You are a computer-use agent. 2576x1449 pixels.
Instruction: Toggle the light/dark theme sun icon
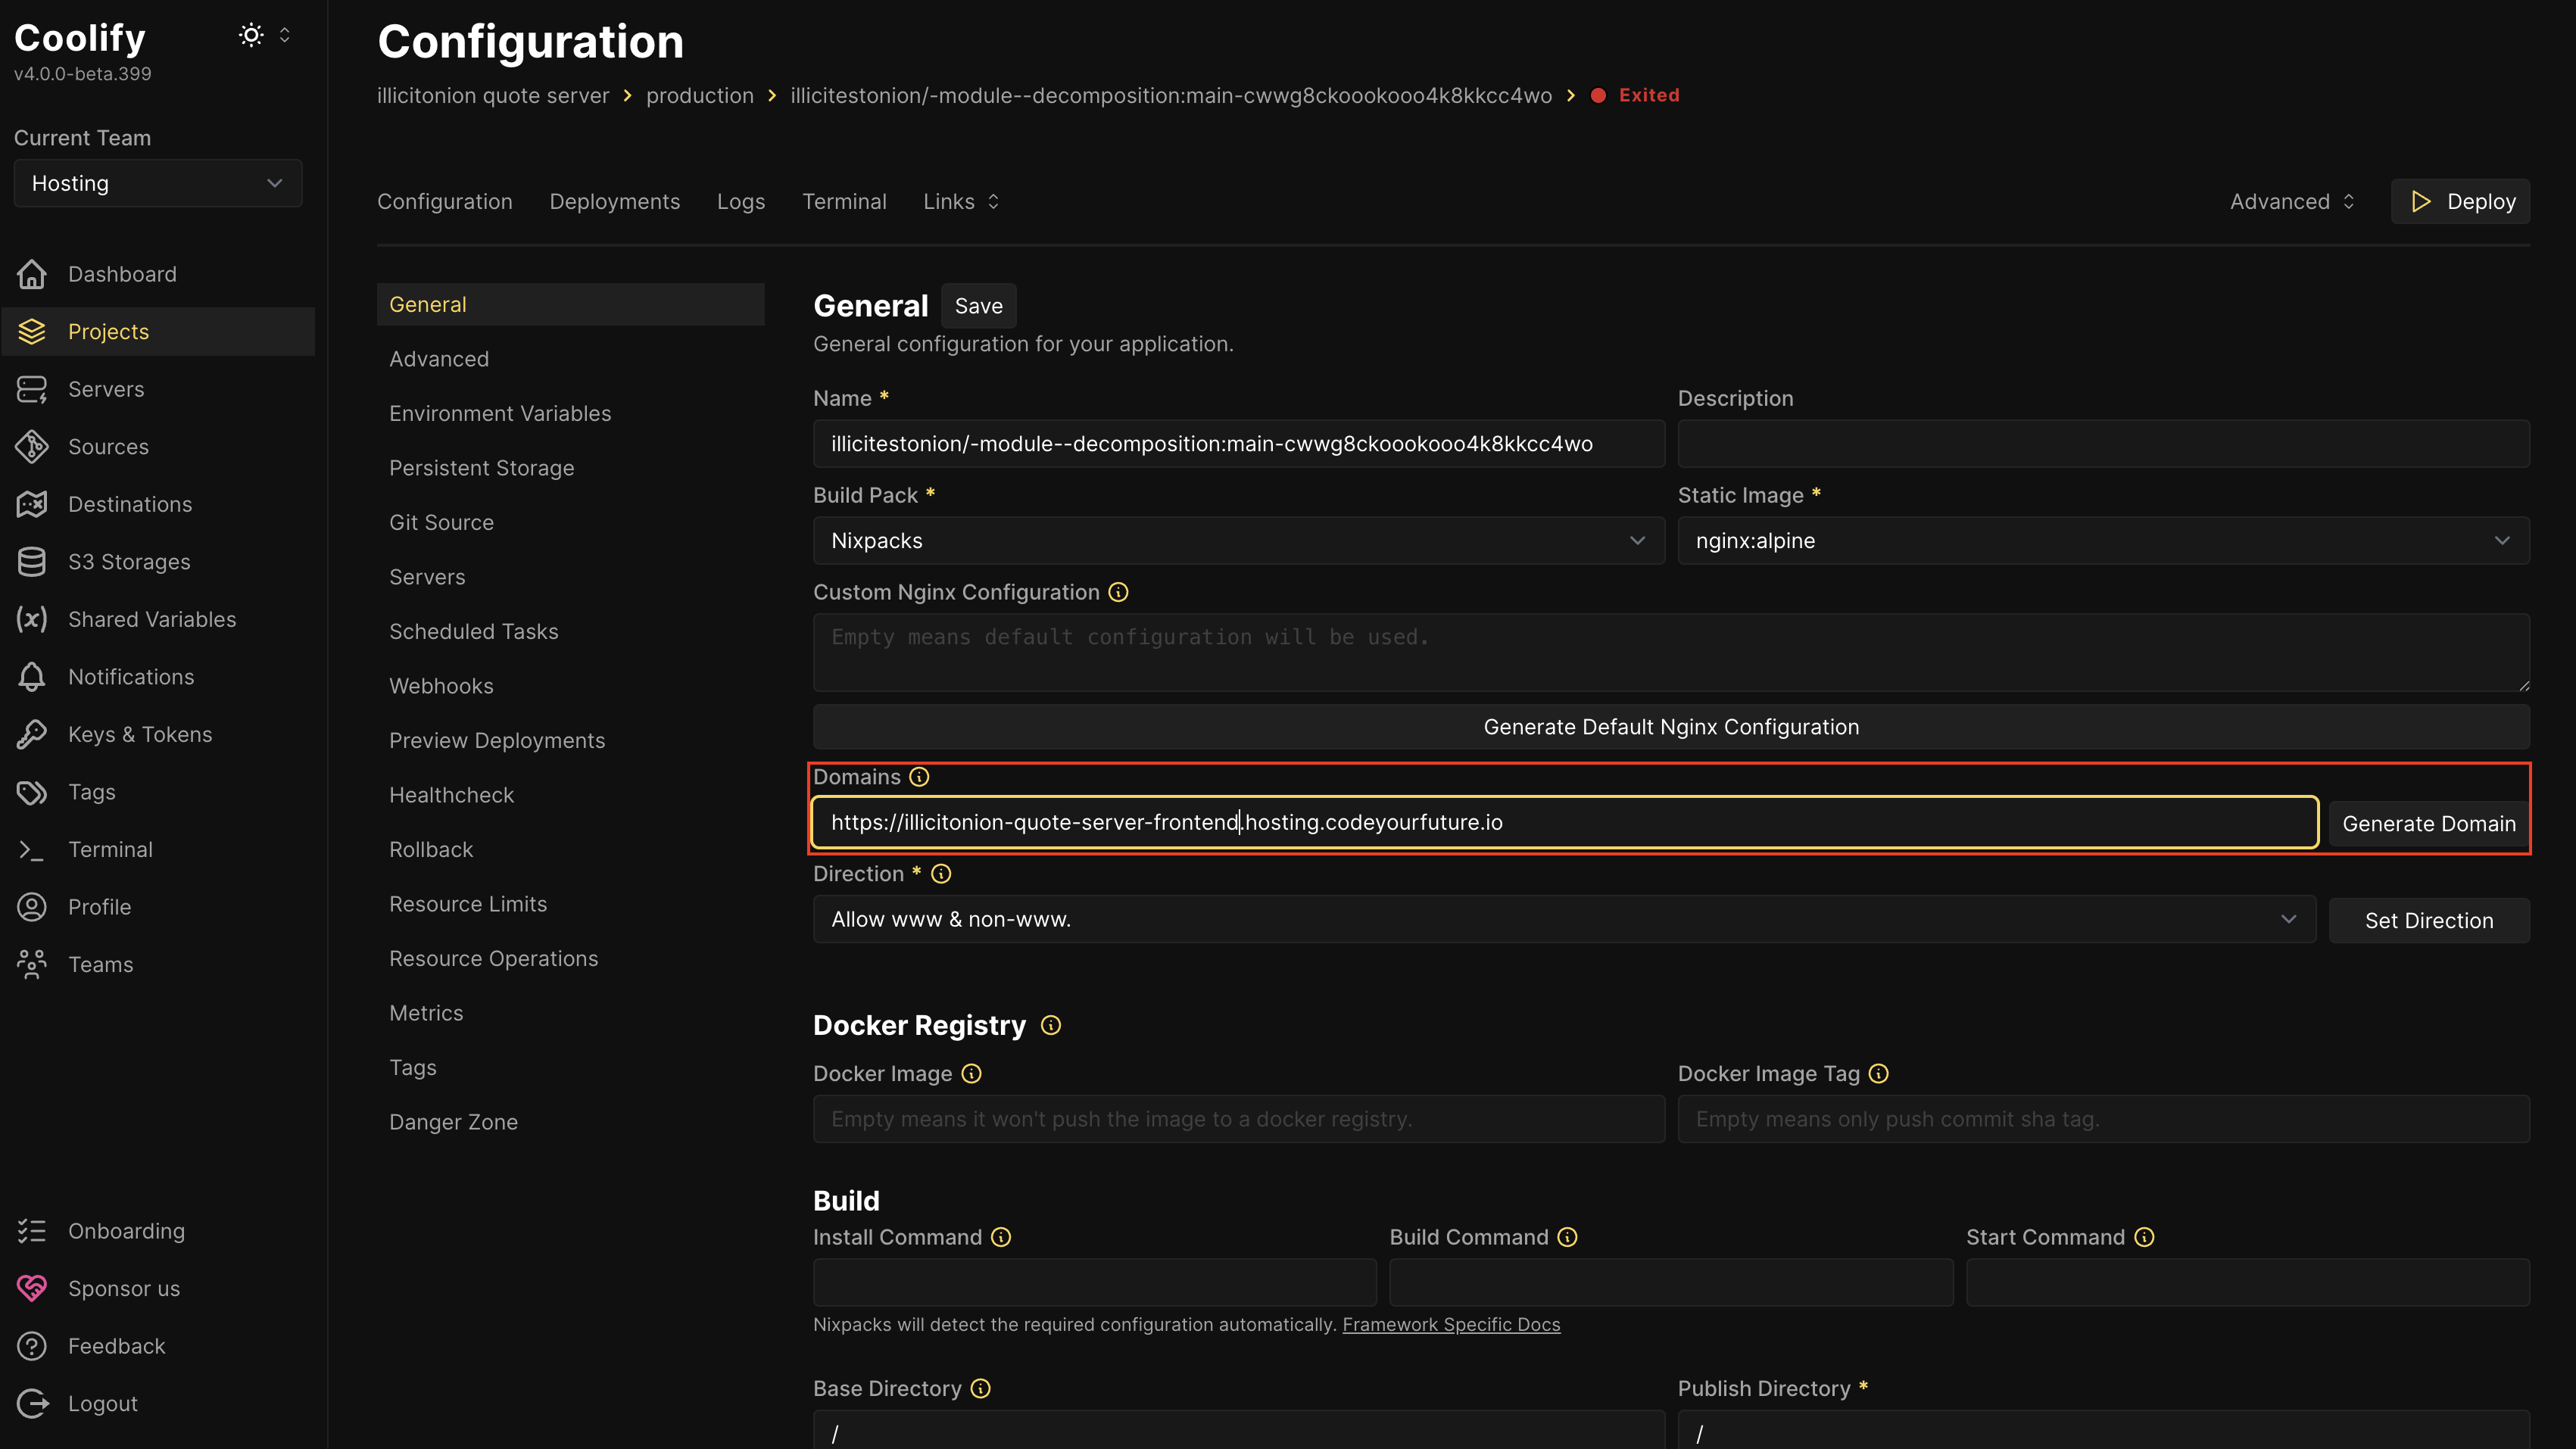coord(251,36)
